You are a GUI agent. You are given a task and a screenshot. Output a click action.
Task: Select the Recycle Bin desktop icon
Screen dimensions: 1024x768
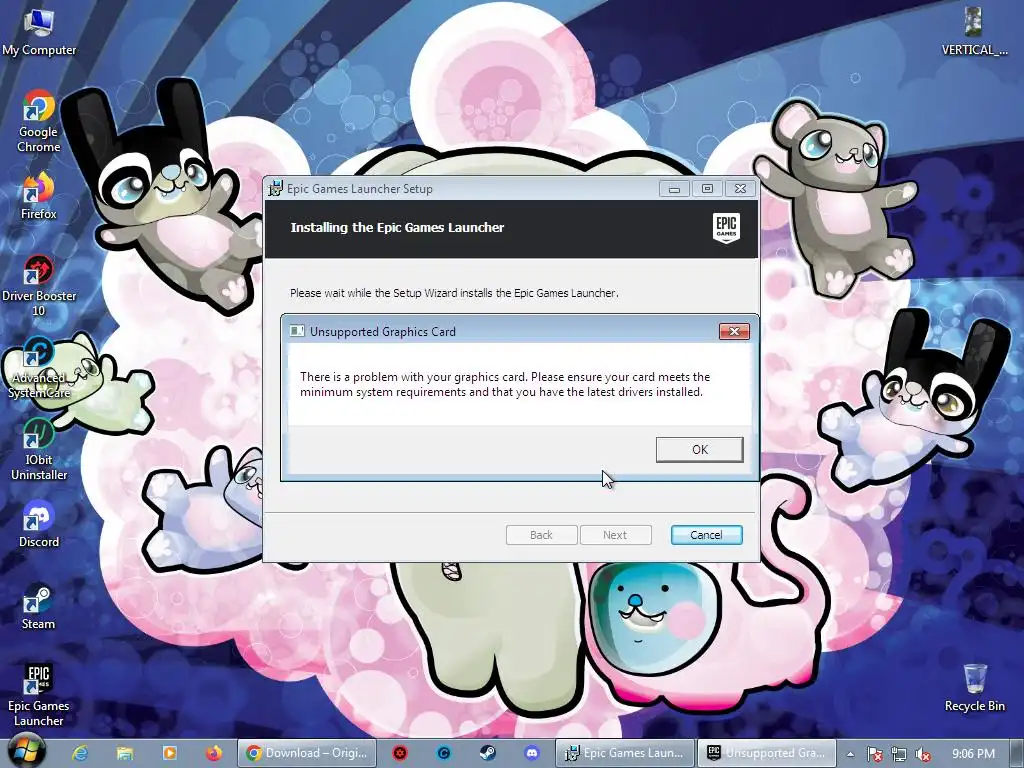pyautogui.click(x=974, y=688)
